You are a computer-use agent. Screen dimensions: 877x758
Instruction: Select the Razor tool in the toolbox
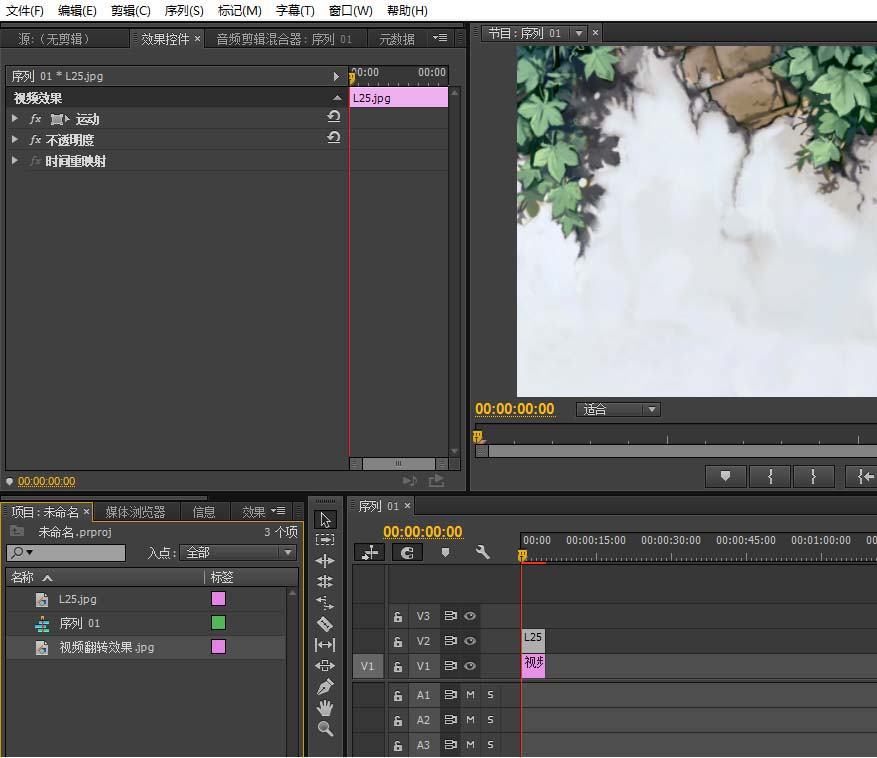point(325,624)
